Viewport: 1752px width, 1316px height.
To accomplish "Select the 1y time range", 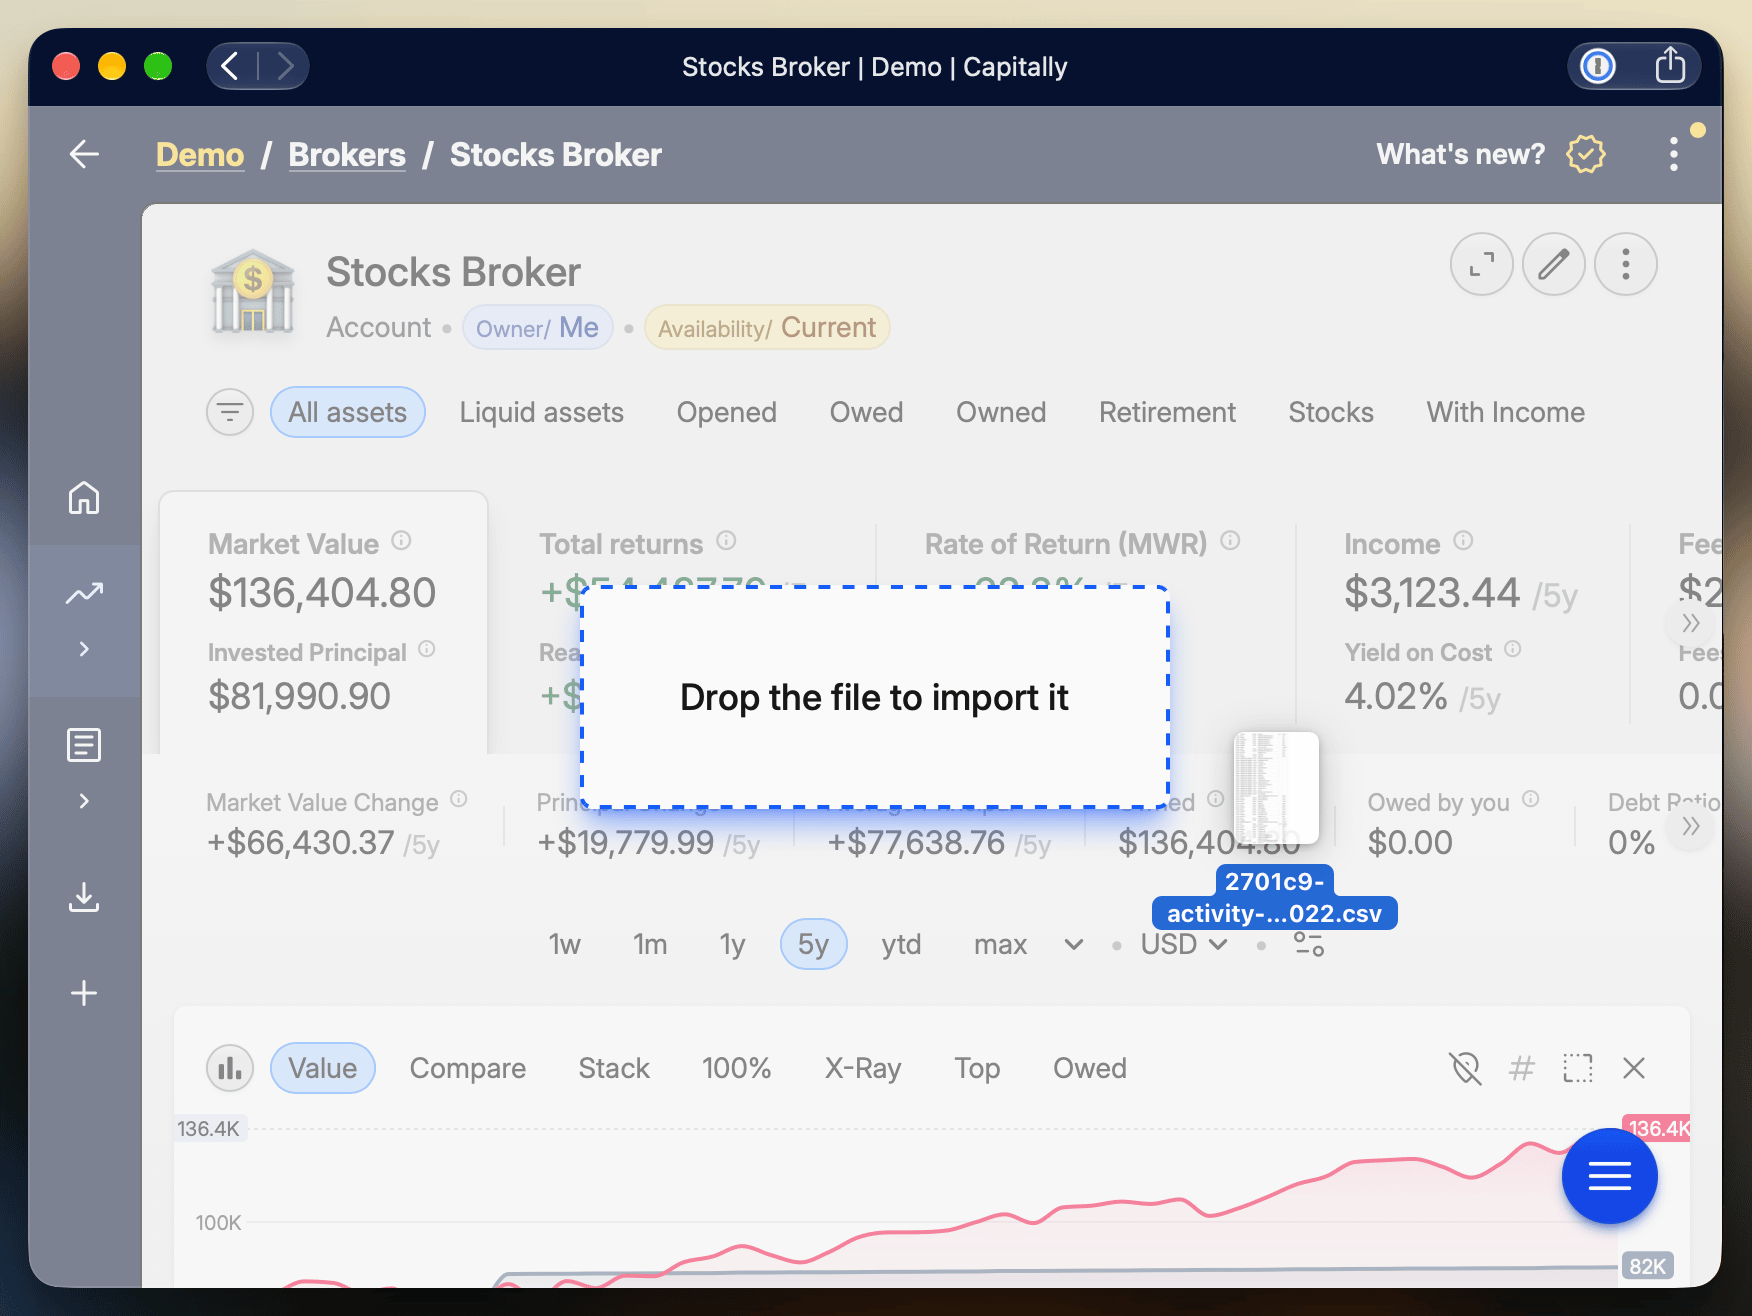I will click(732, 944).
